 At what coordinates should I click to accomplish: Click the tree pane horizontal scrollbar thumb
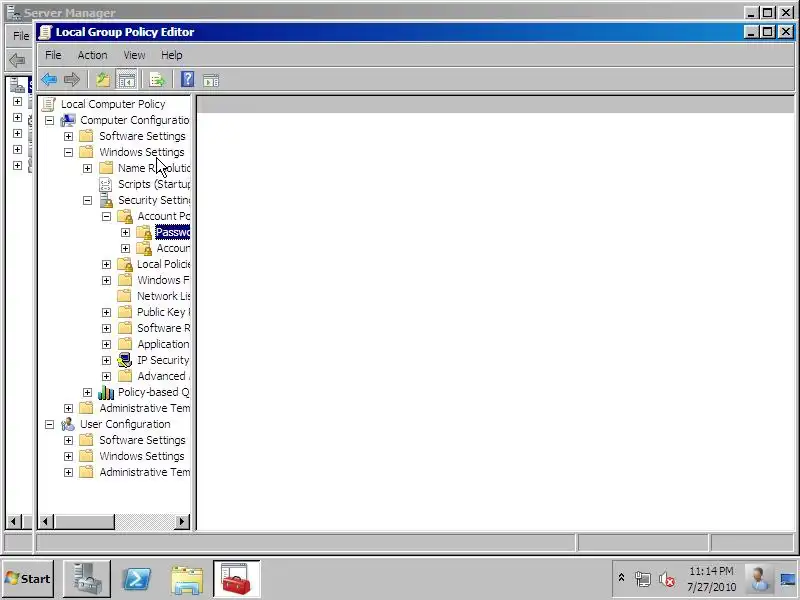(84, 521)
